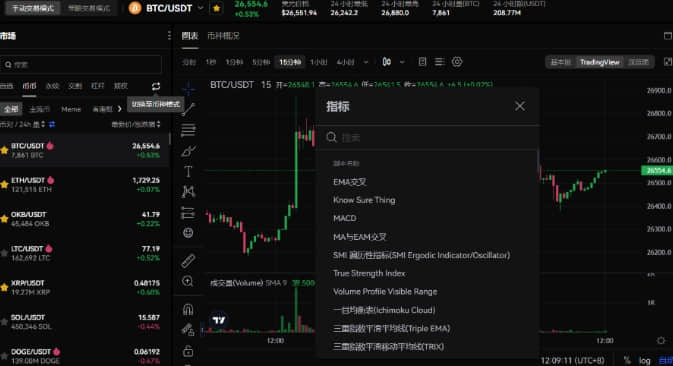The width and height of the screenshot is (673, 366).
Task: Select the ruler measure tool
Action: point(188,260)
